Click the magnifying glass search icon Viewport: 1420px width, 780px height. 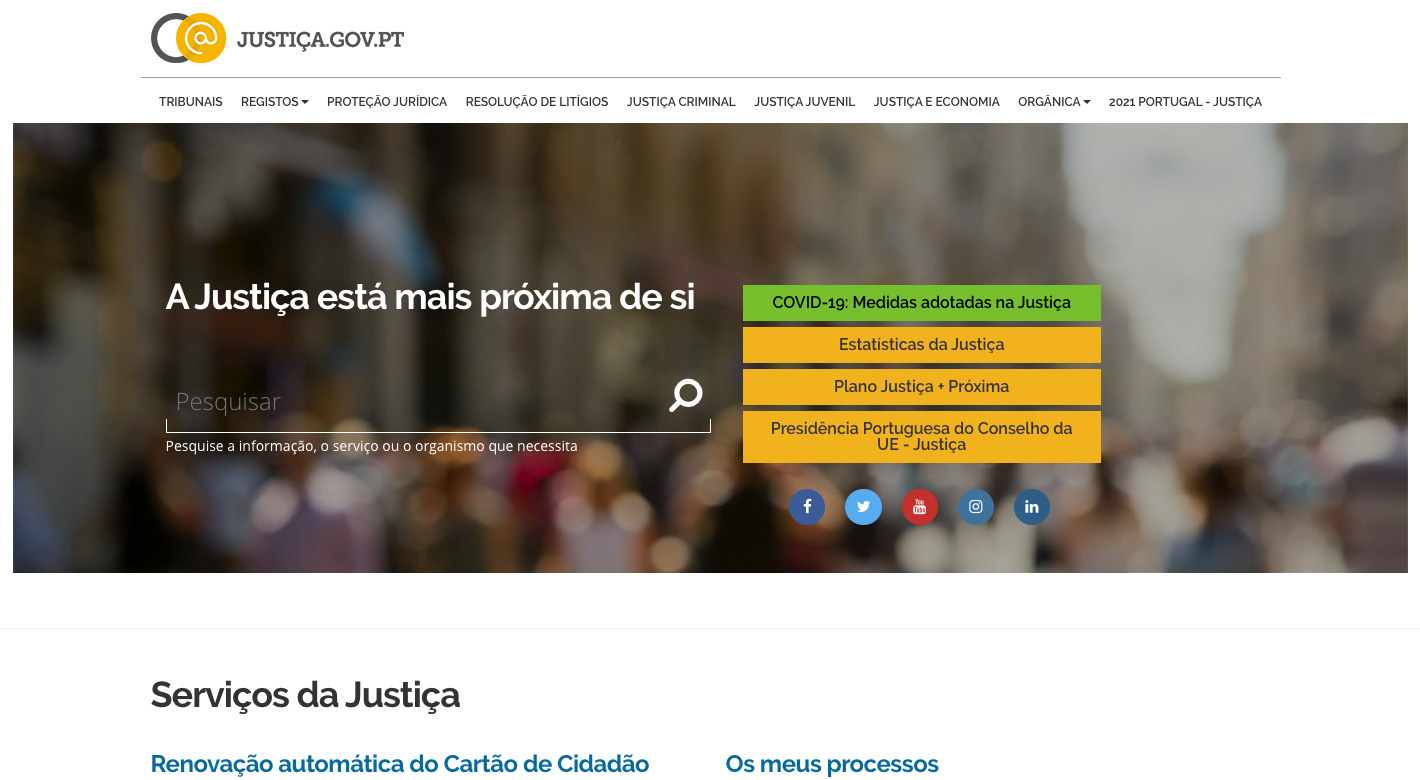pos(685,396)
